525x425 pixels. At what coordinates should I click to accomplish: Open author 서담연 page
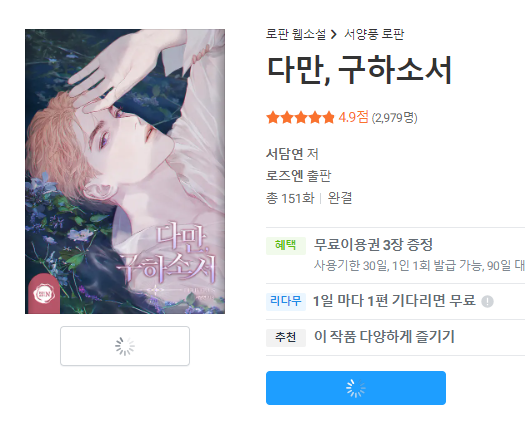(286, 154)
